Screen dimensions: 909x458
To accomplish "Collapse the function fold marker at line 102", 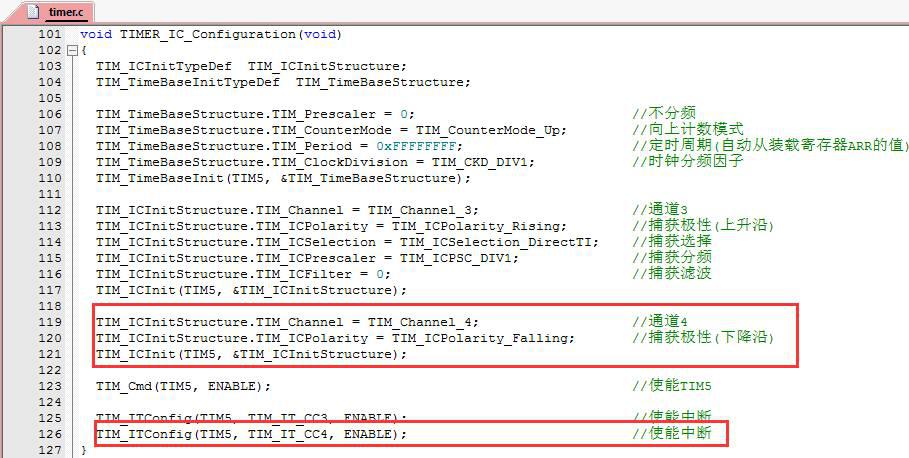I will 72,50.
